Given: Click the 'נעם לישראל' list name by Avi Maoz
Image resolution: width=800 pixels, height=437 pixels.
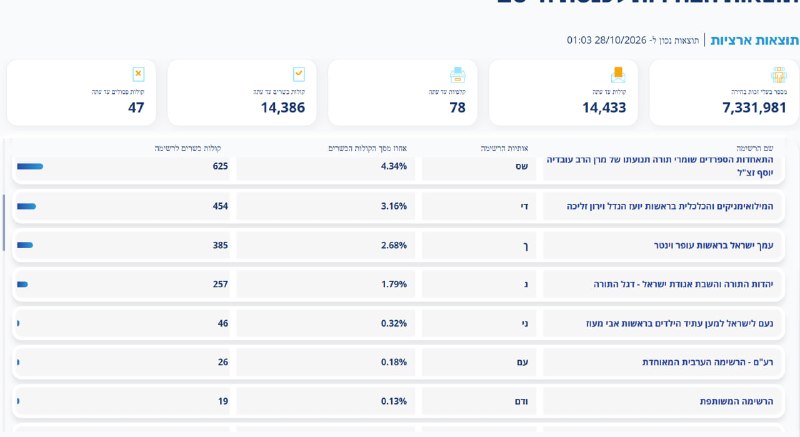Looking at the screenshot, I should tap(679, 323).
